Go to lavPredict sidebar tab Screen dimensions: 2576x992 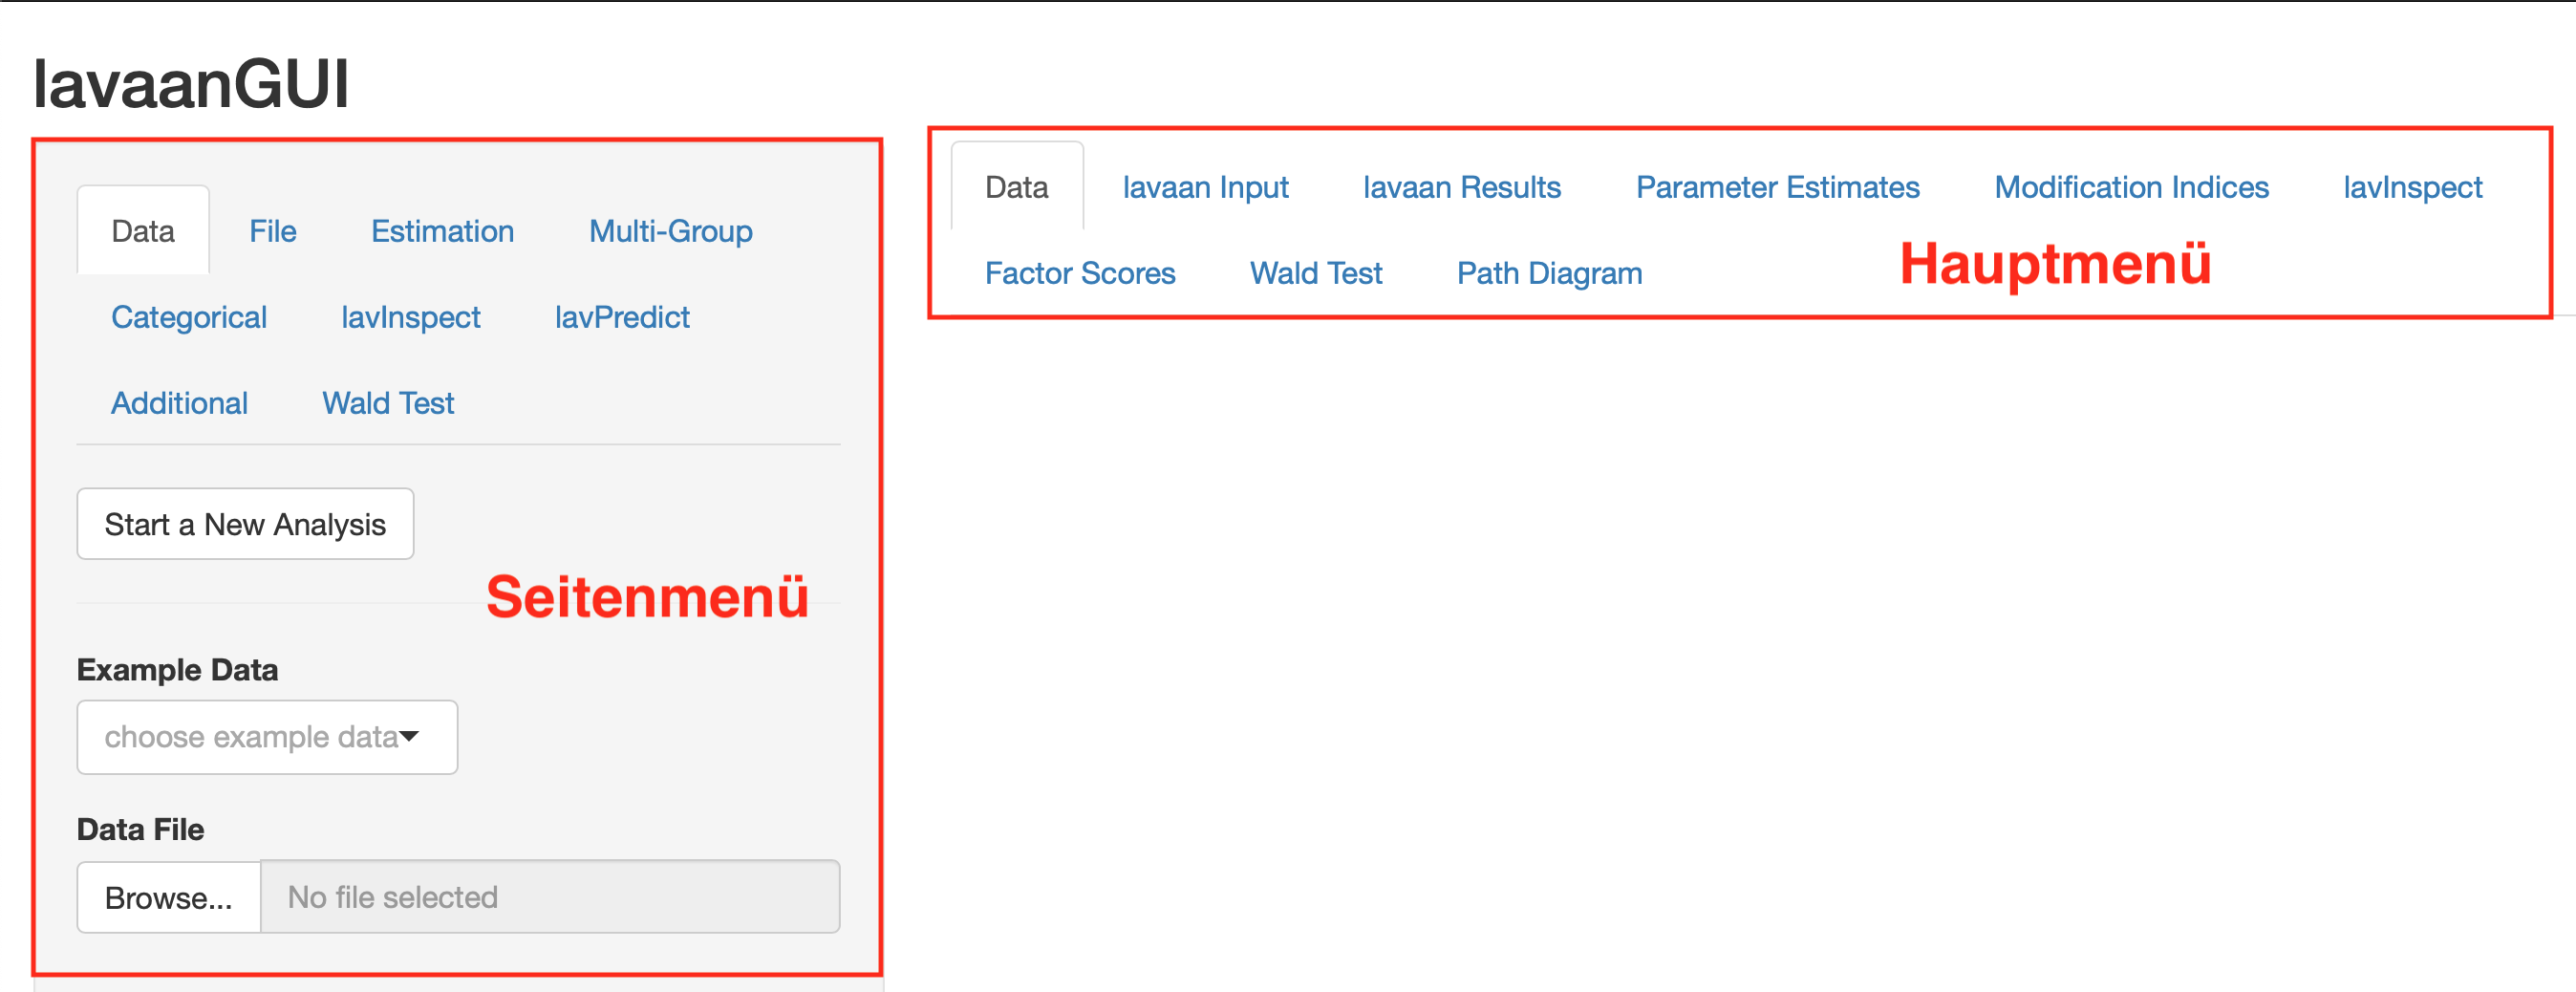click(621, 317)
